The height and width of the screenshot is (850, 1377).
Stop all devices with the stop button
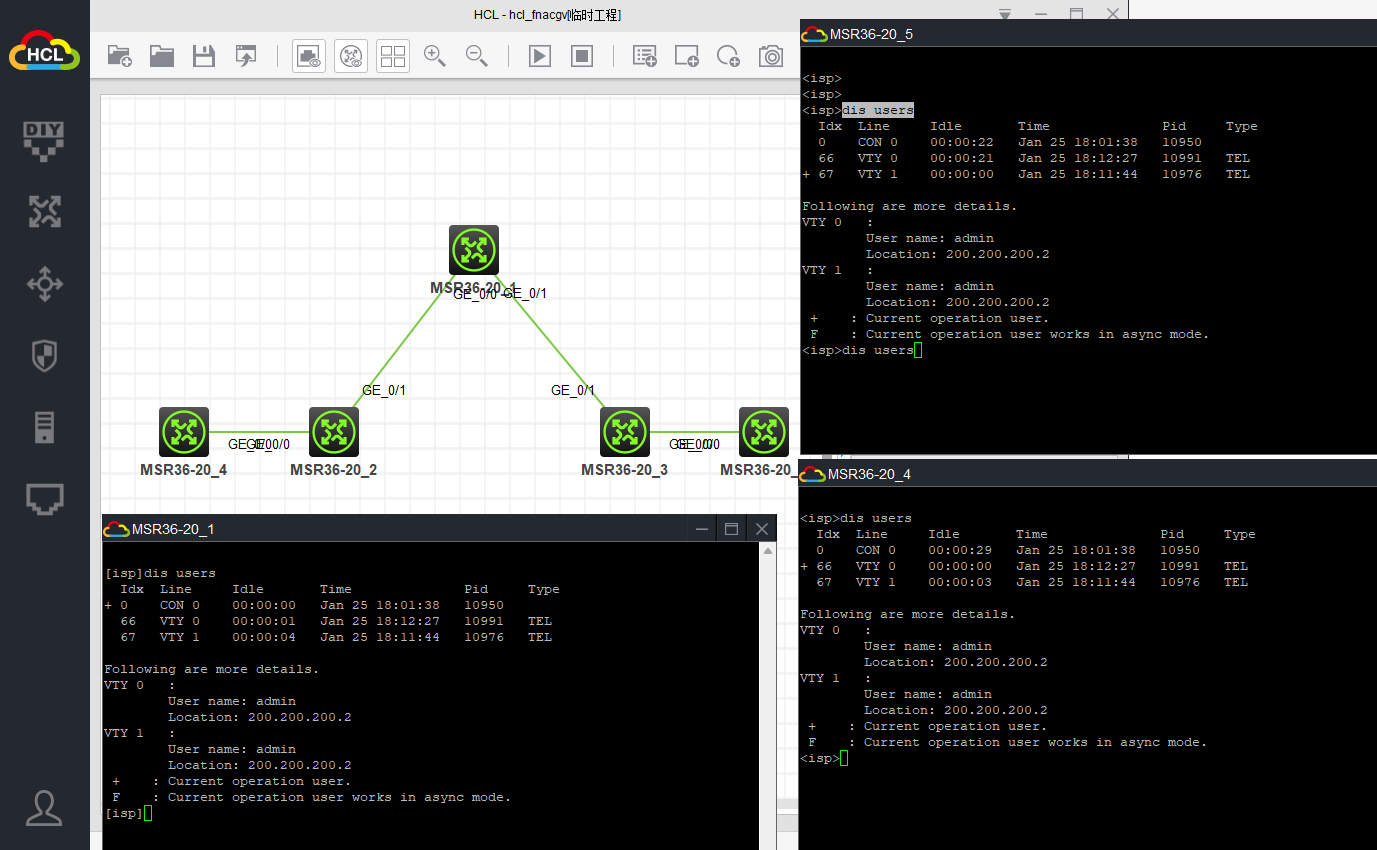582,56
